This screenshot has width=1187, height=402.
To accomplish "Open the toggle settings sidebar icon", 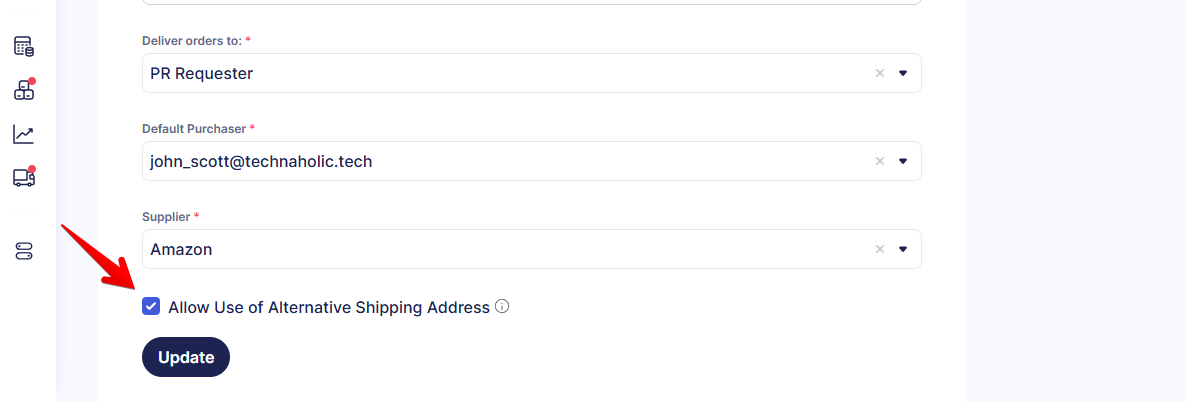I will (24, 251).
